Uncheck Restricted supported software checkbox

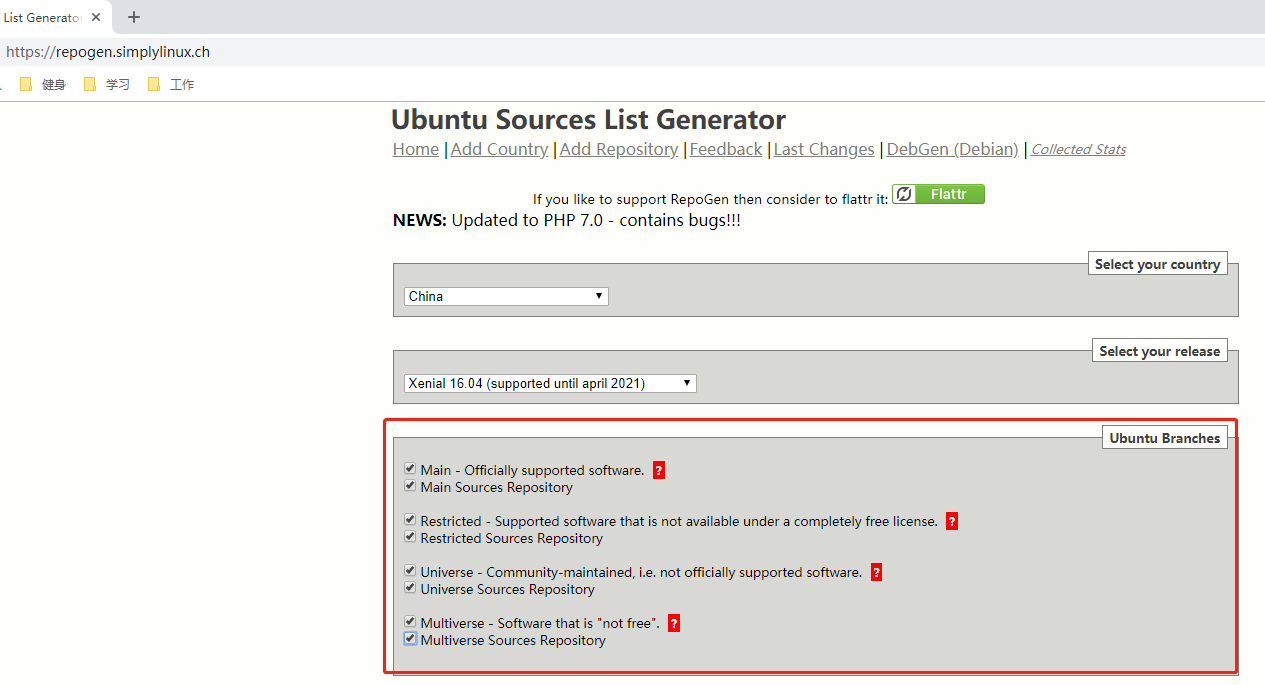click(410, 519)
